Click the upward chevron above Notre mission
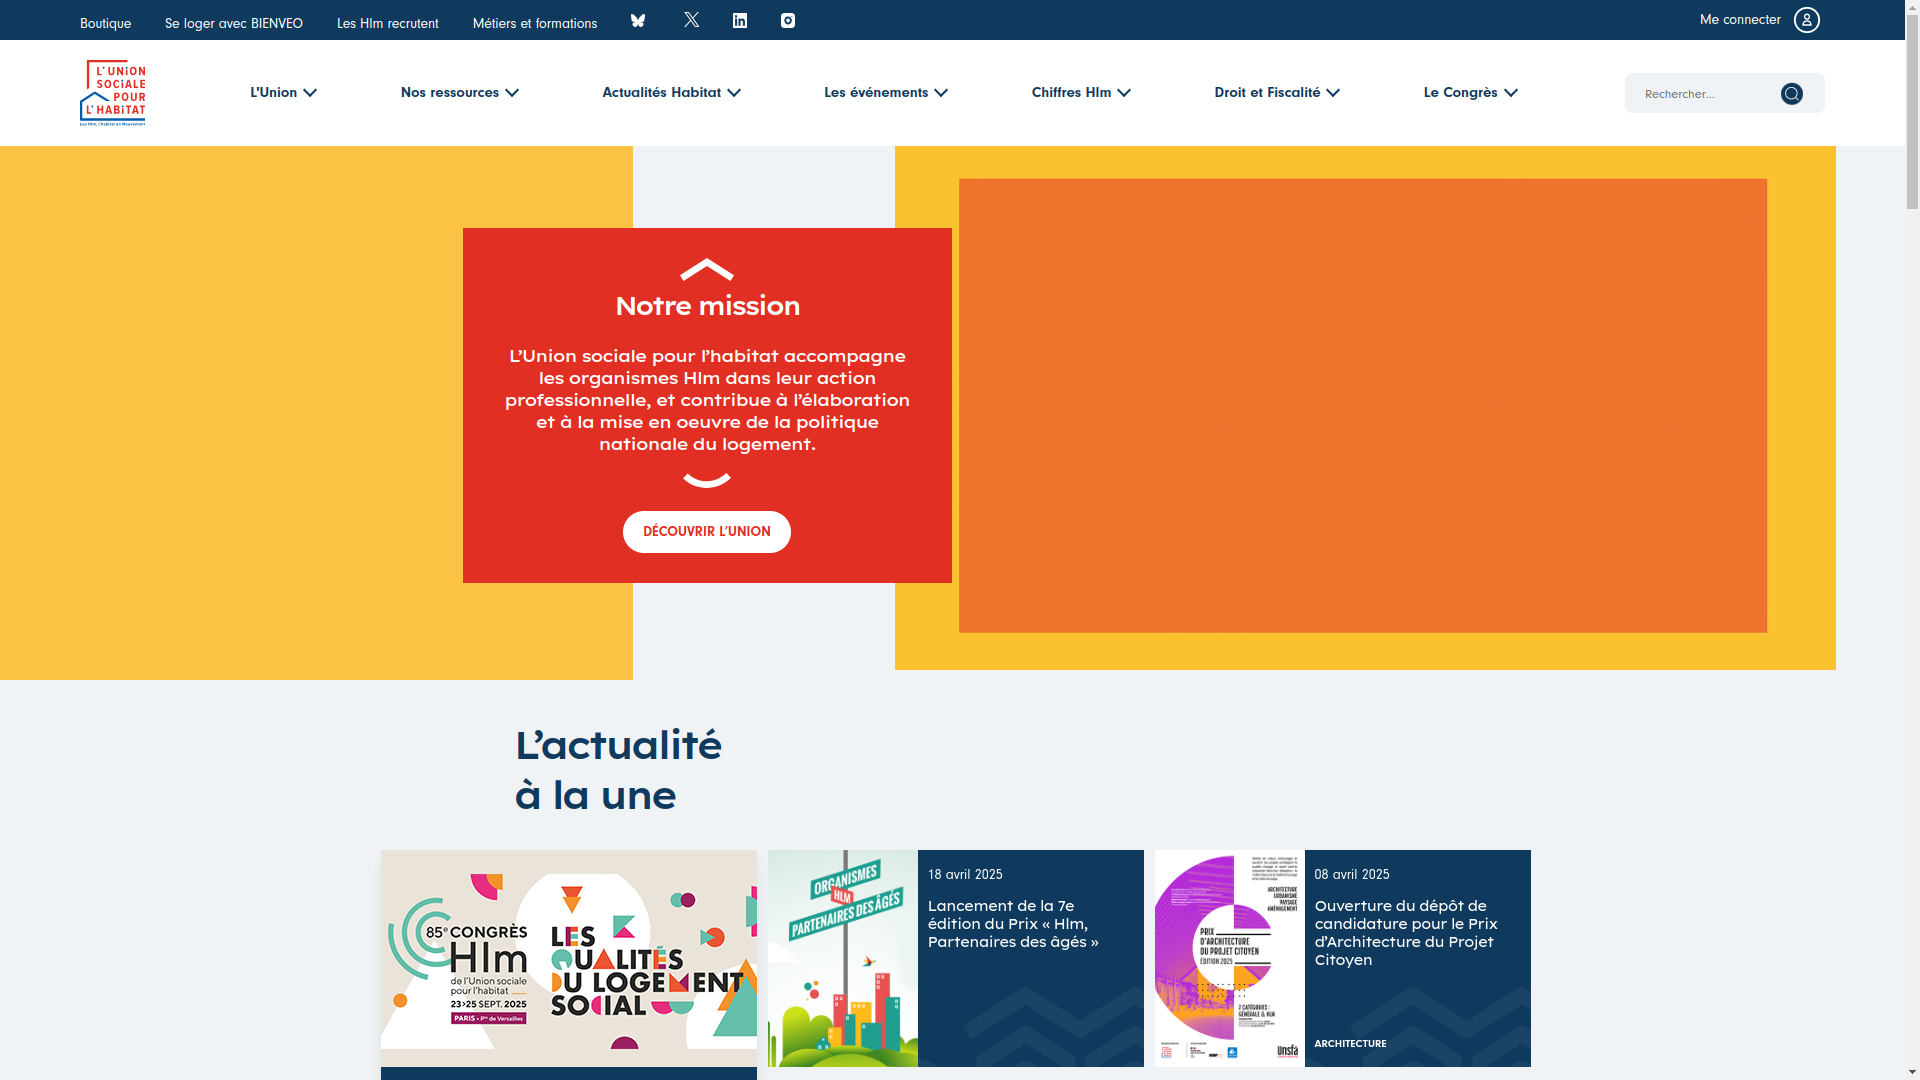The height and width of the screenshot is (1080, 1920). 707,269
